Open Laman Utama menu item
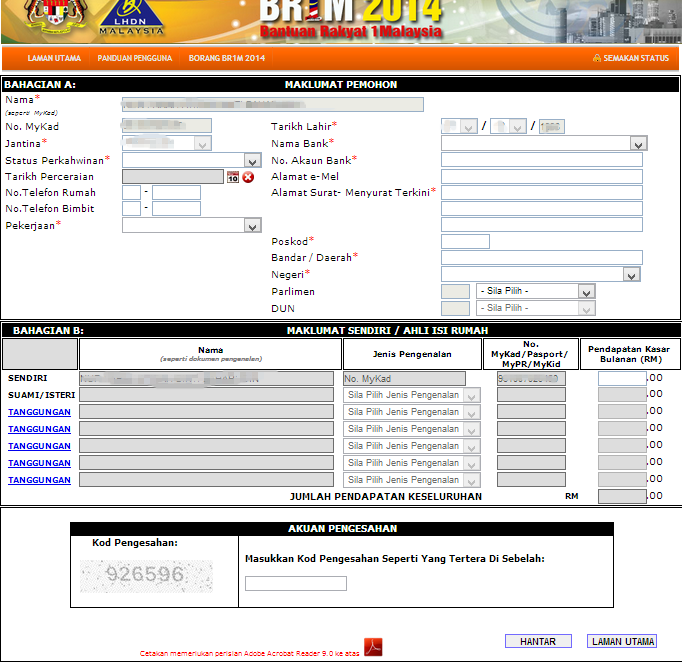Screen dimensions: 682x664 tap(54, 58)
